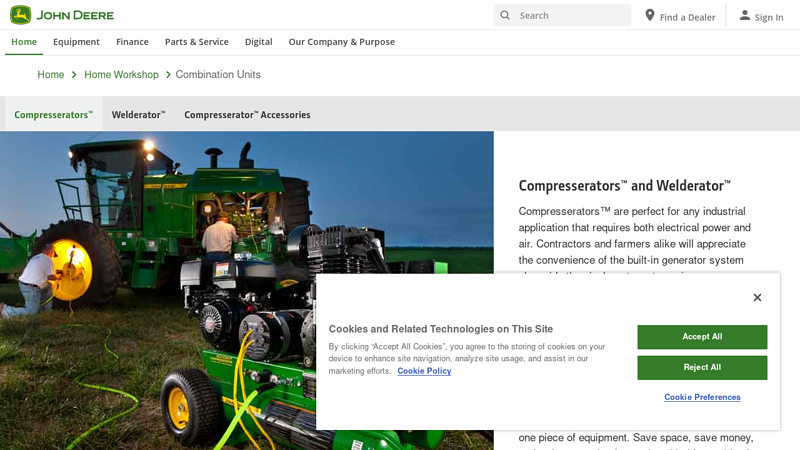Go to the Home nav item

pyautogui.click(x=24, y=42)
